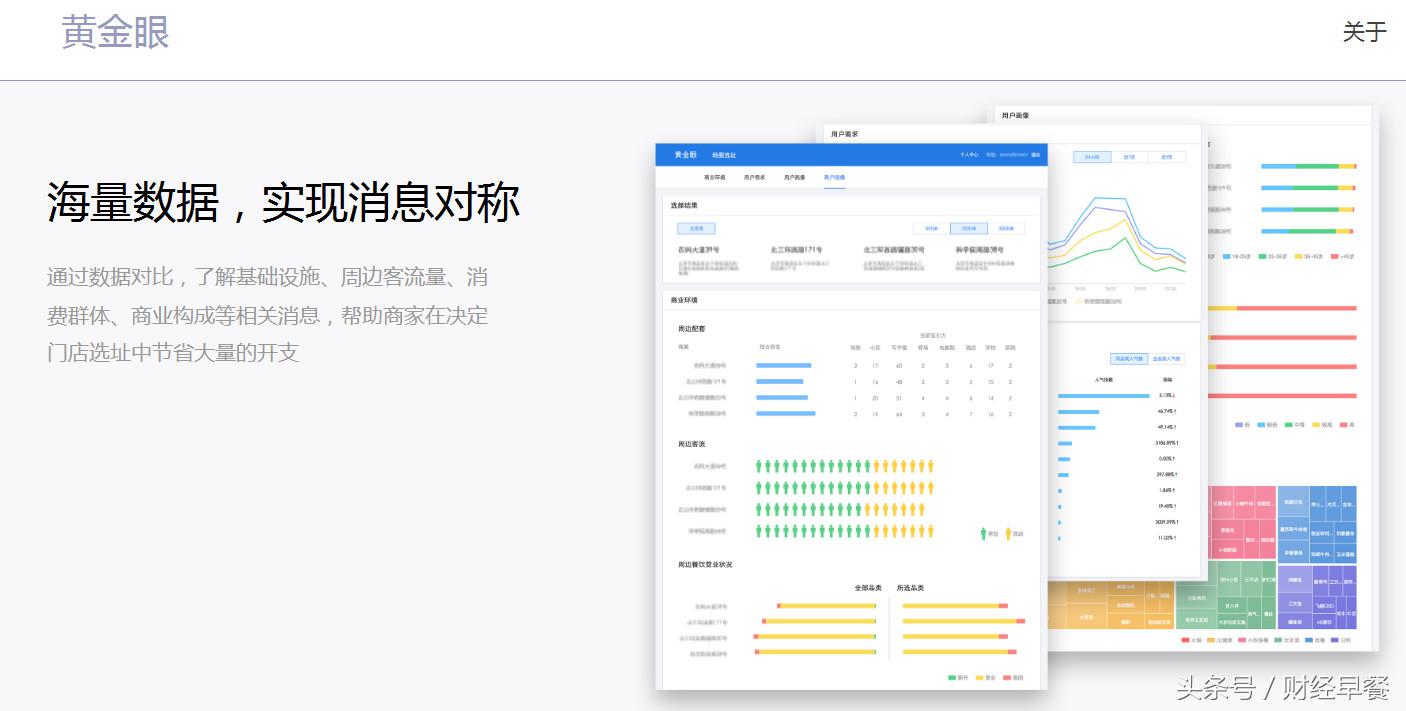Select 地图选址 in the top navigation
1406x711 pixels.
click(x=726, y=155)
